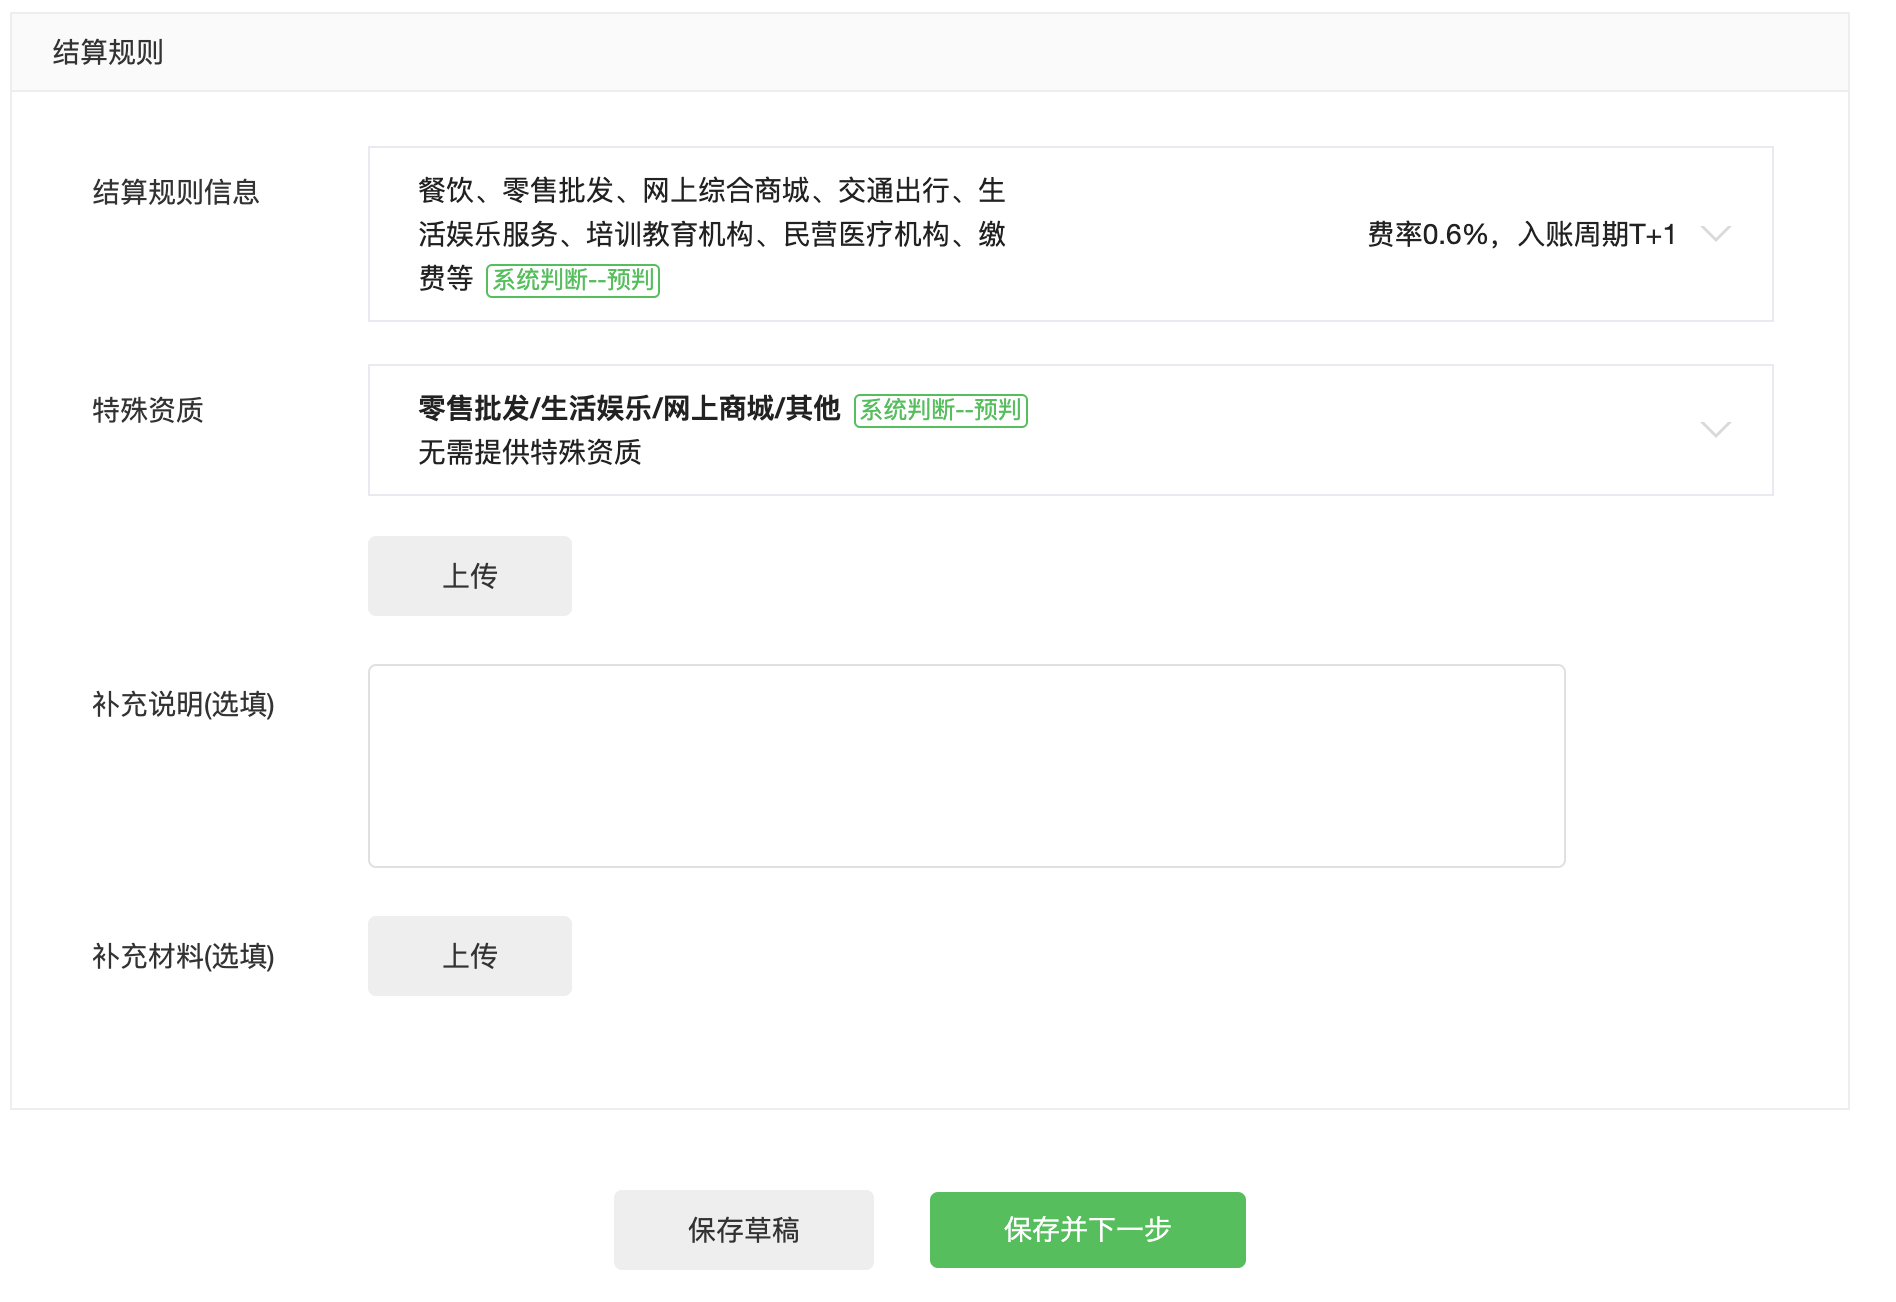Click the 特殊资质 field label
The height and width of the screenshot is (1302, 1896).
pos(148,410)
